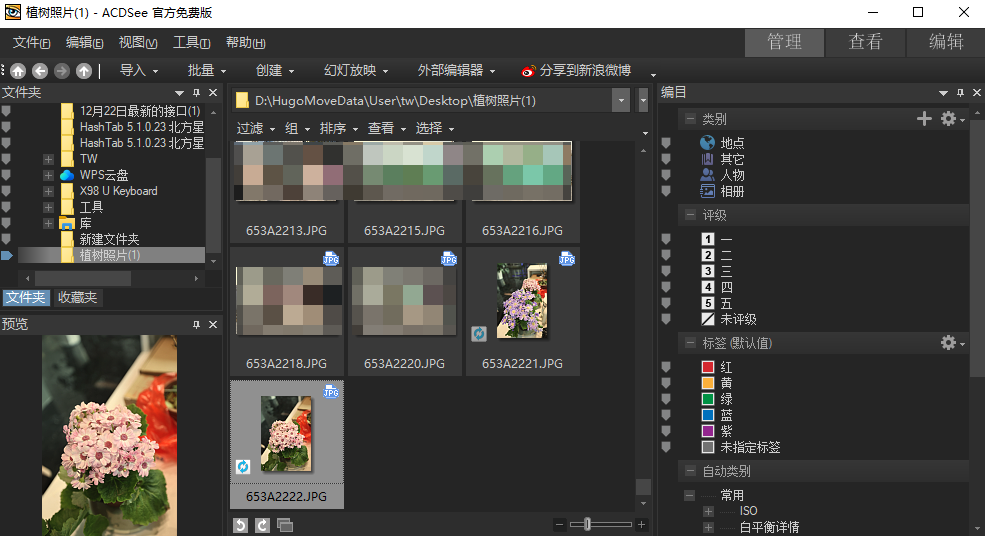Toggle the tag marker beside rating 一
This screenshot has height=536, width=985.
pyautogui.click(x=667, y=239)
